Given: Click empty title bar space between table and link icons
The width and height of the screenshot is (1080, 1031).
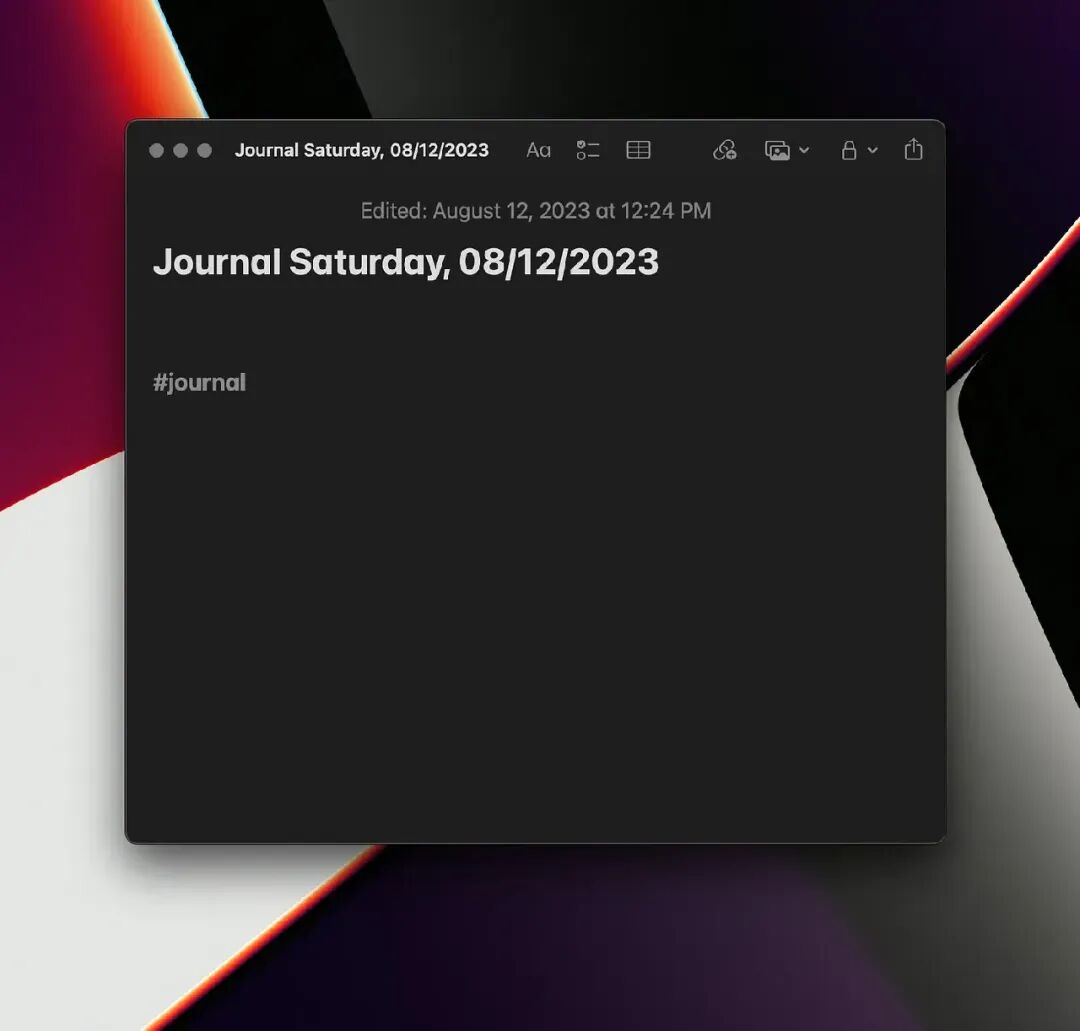Looking at the screenshot, I should pyautogui.click(x=681, y=150).
